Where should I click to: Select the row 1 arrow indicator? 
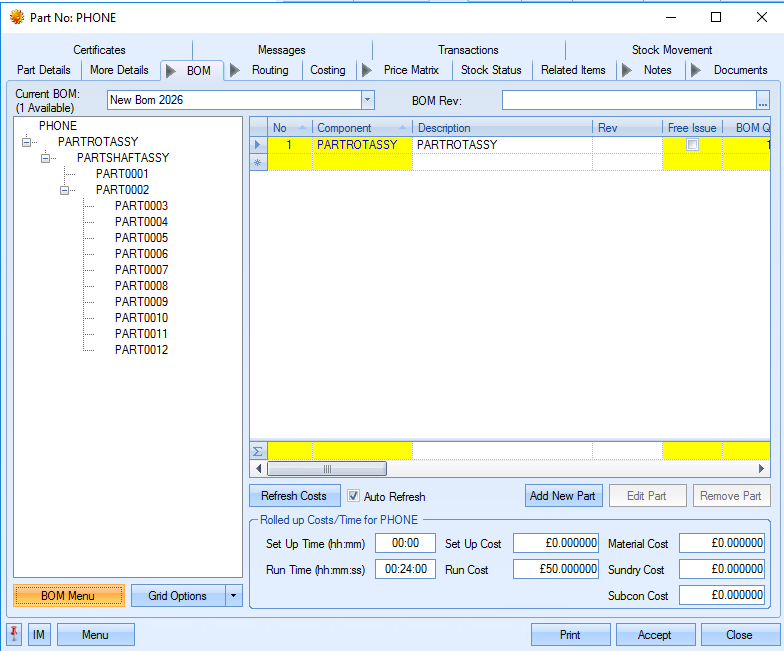point(258,145)
